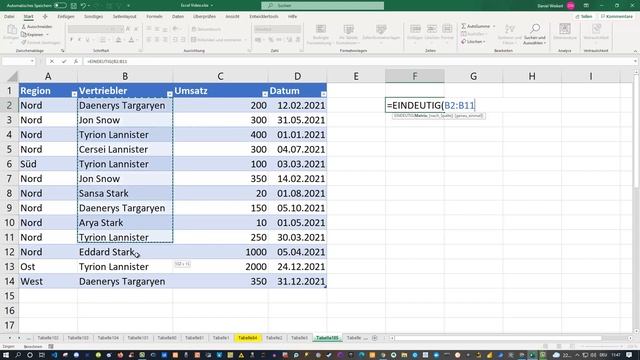Open the Ansicht ribbon tab
This screenshot has width=640, height=360.
tap(232, 16)
